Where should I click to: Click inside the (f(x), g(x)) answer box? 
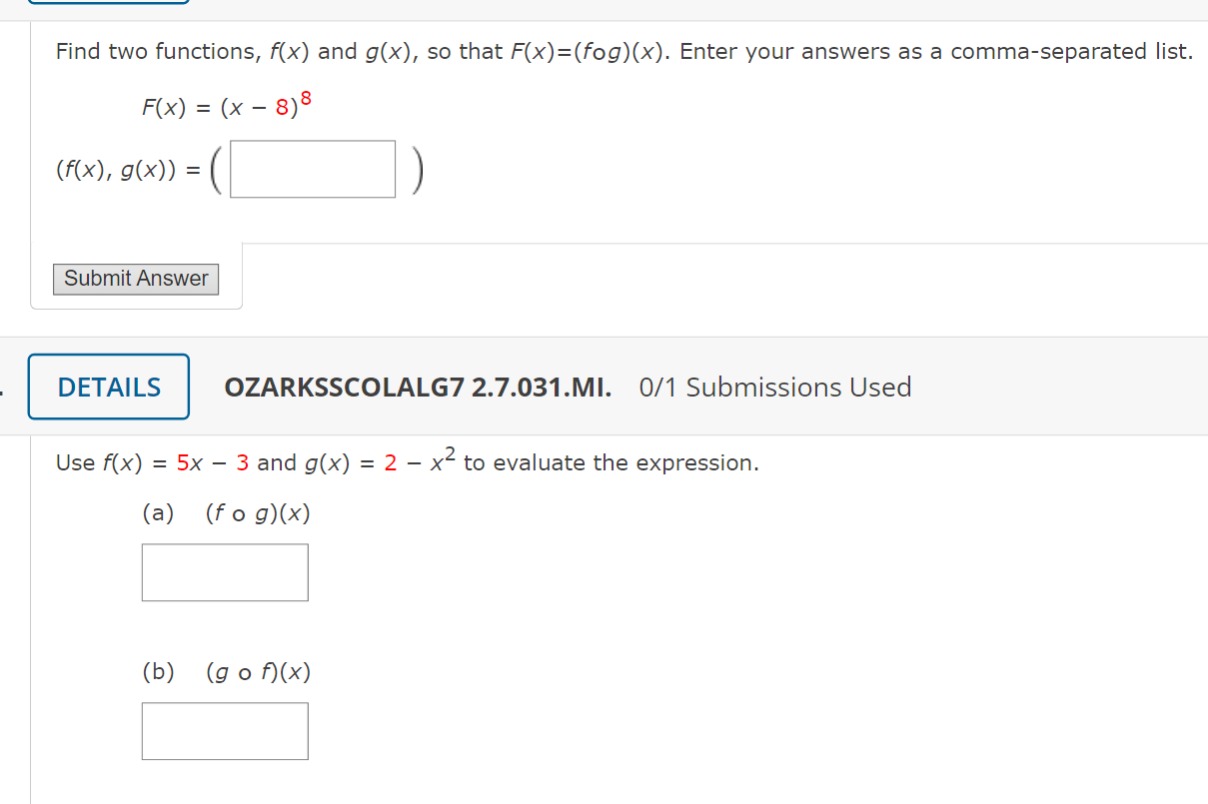coord(311,167)
